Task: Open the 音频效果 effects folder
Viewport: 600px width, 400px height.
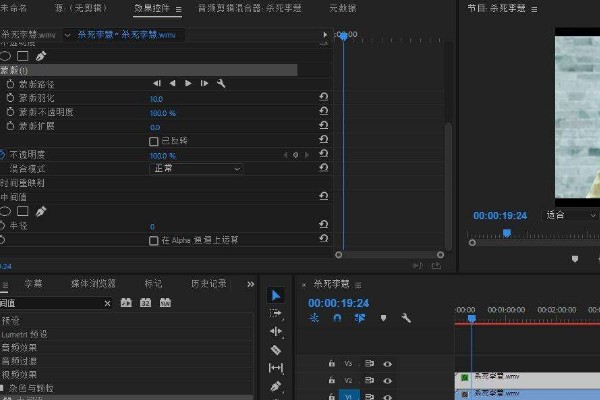Action: (x=25, y=347)
